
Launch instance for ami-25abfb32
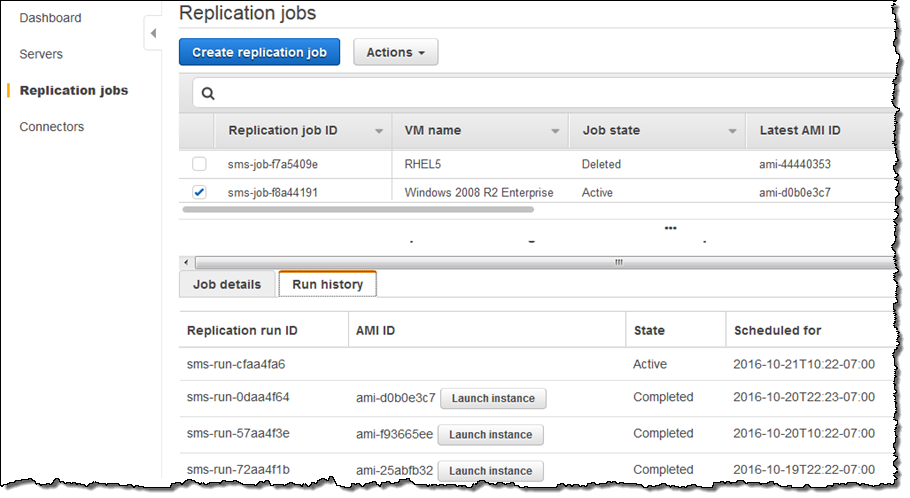pos(490,470)
